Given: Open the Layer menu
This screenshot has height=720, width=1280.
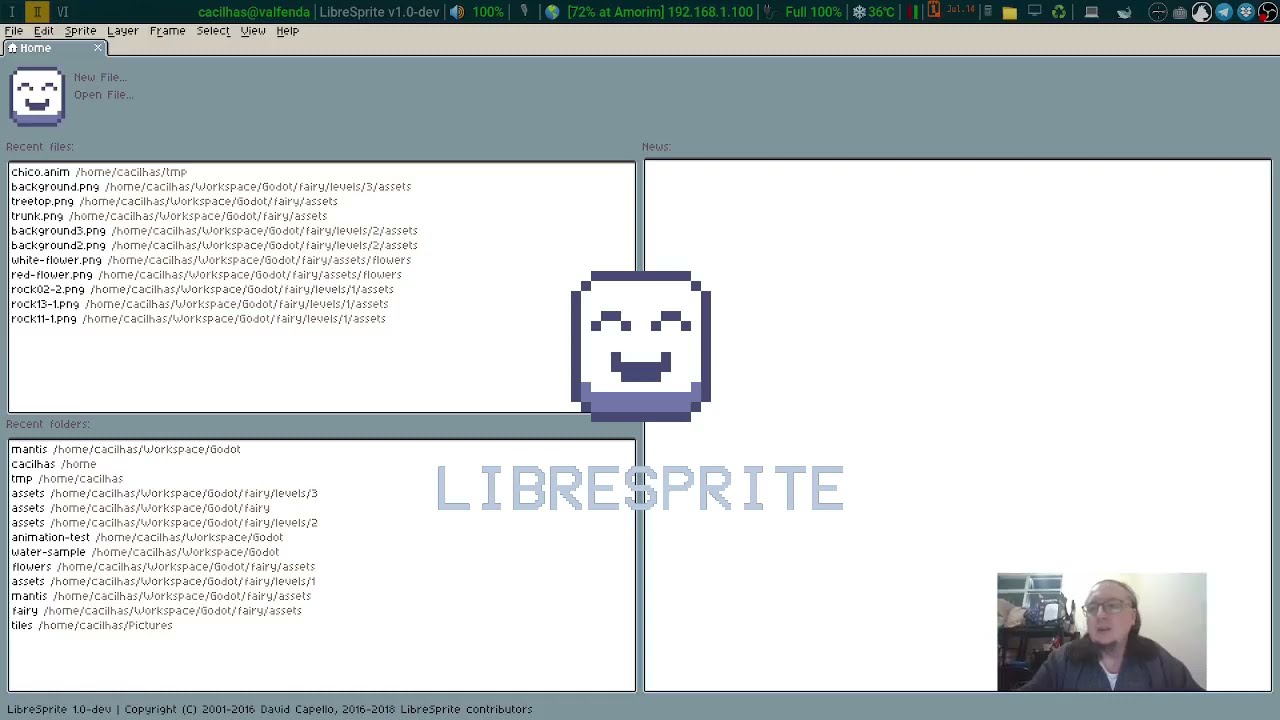Looking at the screenshot, I should pyautogui.click(x=122, y=31).
